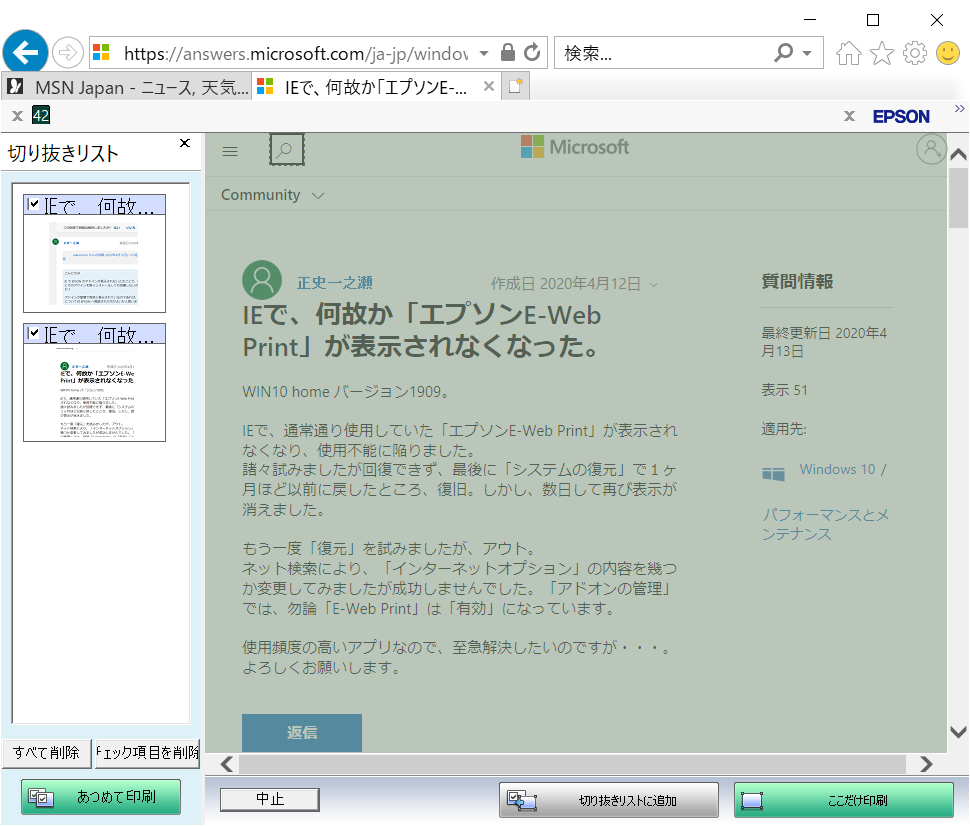Click the page search magnifier icon
970x826 pixels.
click(x=286, y=150)
